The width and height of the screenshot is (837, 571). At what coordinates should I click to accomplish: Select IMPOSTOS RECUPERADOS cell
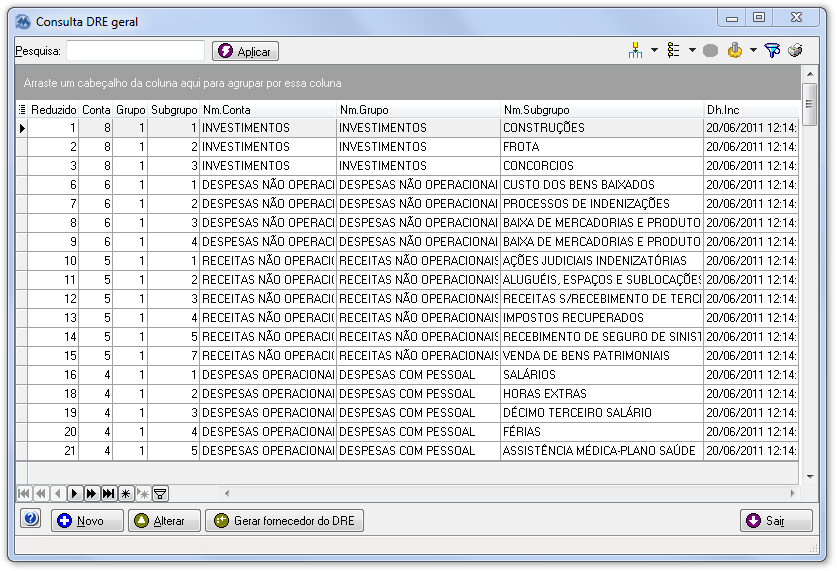(602, 318)
